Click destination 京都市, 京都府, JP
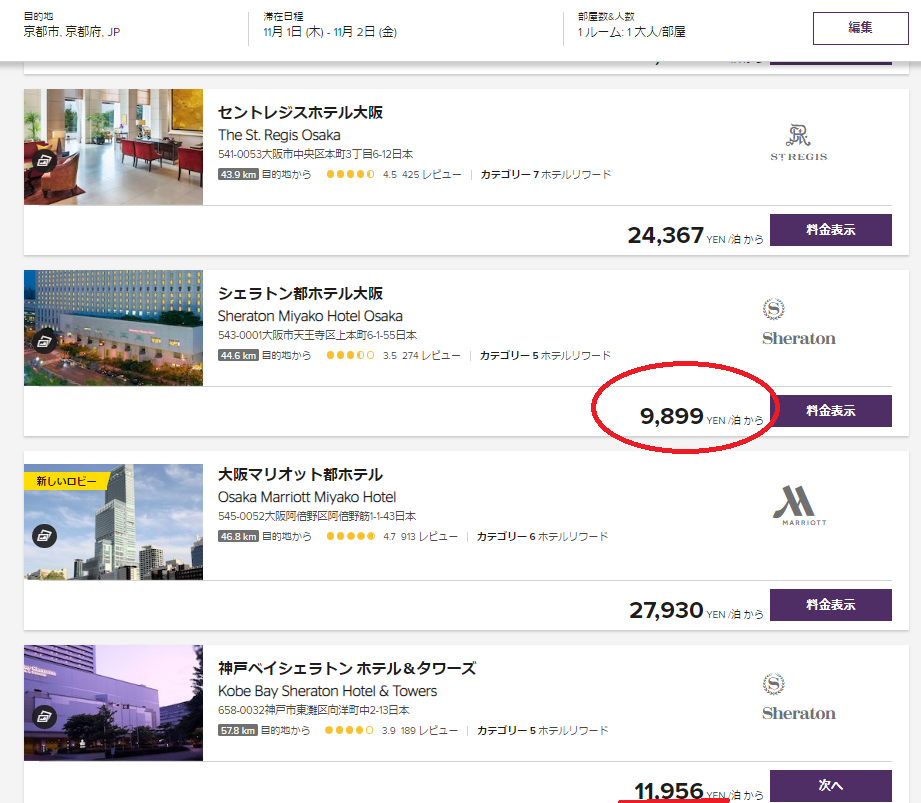Image resolution: width=921 pixels, height=803 pixels. (72, 32)
